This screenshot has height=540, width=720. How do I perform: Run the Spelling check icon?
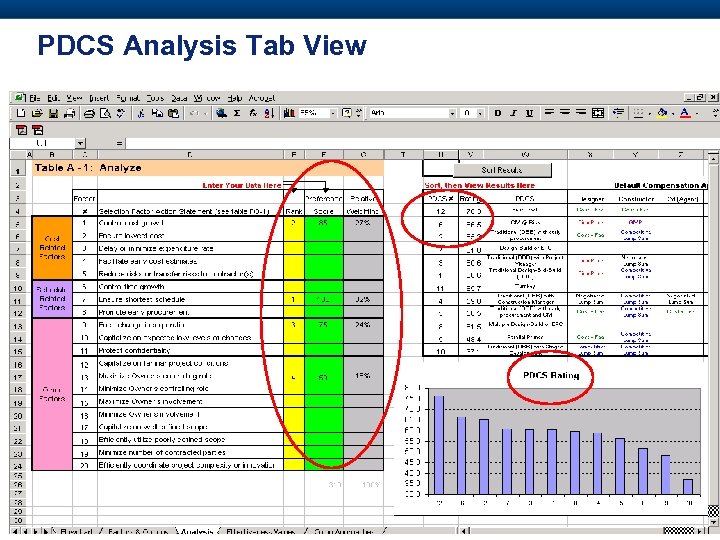pos(121,113)
